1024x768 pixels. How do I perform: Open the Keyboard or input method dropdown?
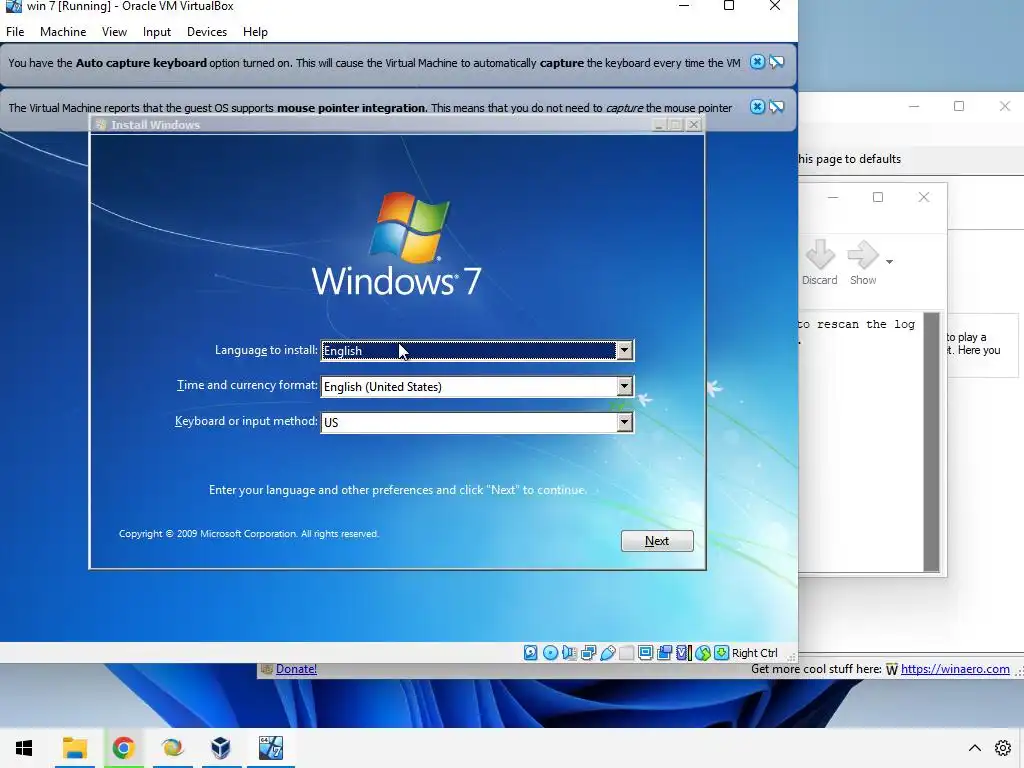(x=624, y=423)
